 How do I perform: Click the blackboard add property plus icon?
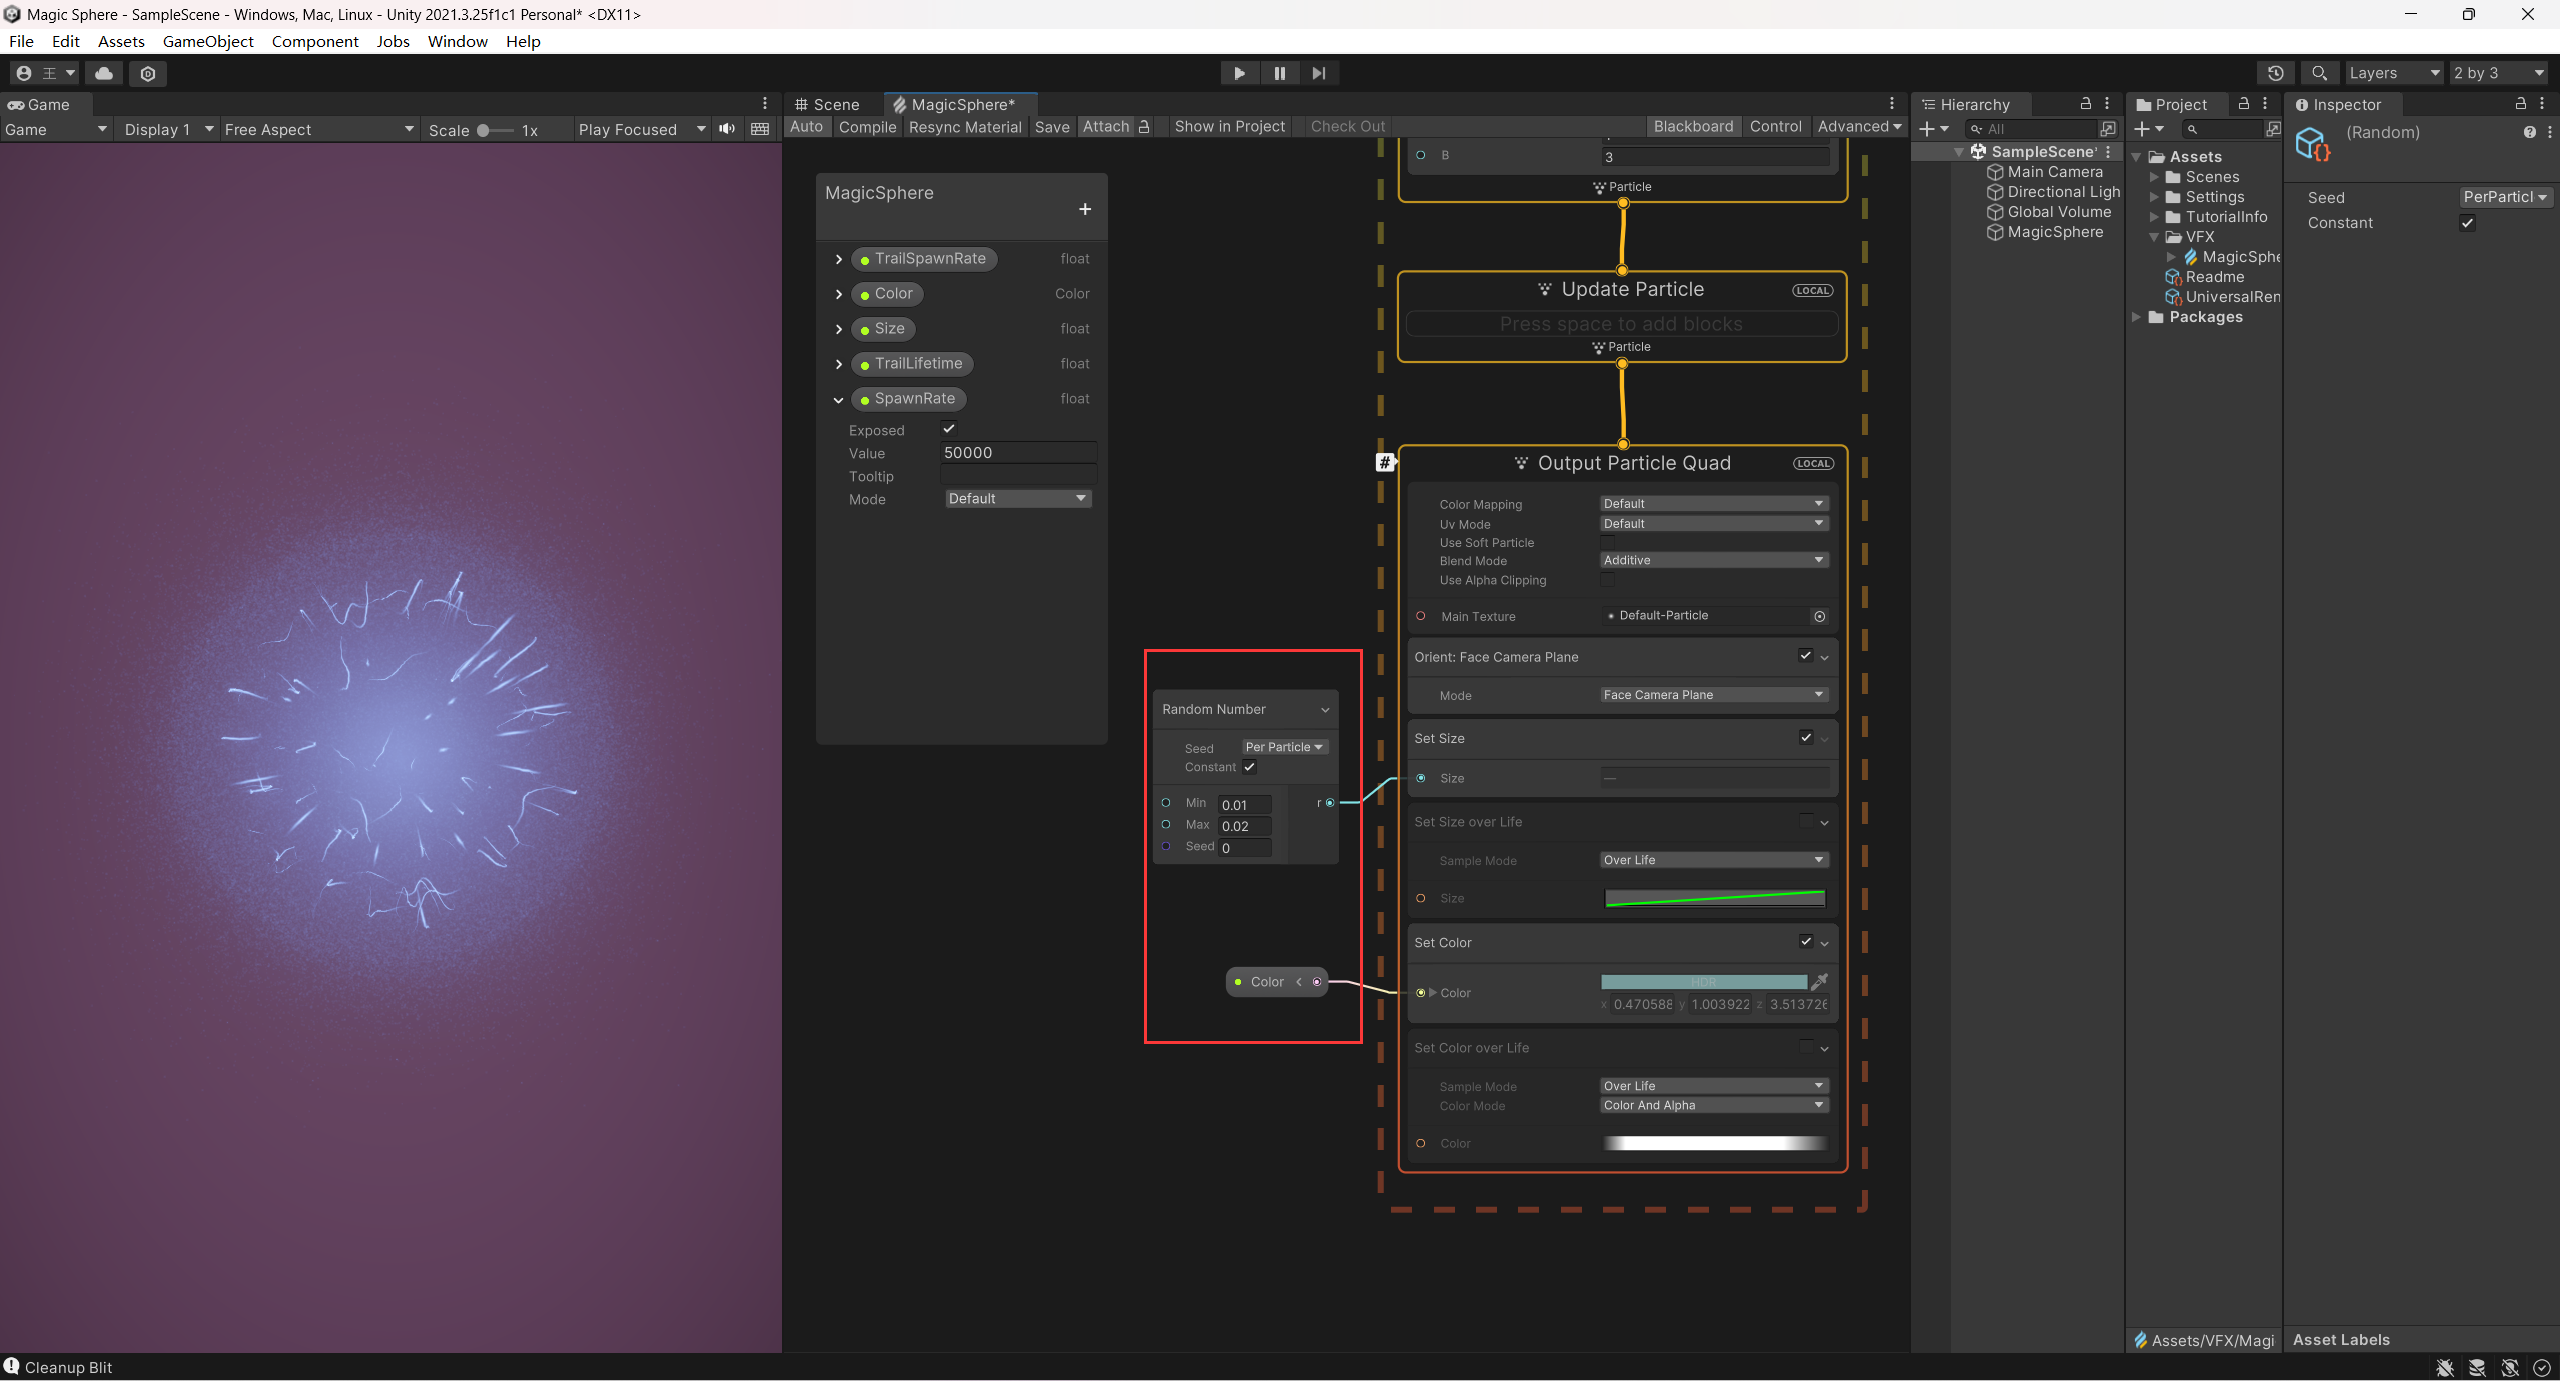tap(1084, 209)
